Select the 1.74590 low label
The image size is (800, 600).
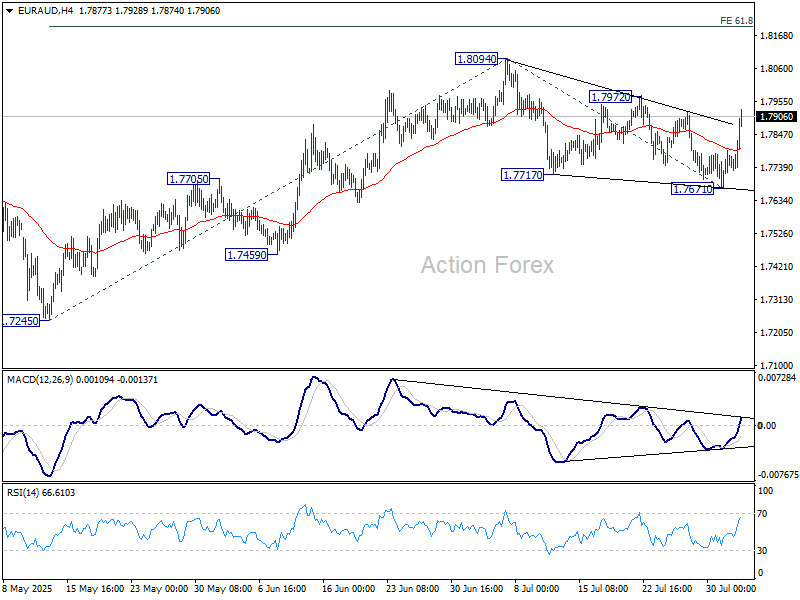point(245,255)
